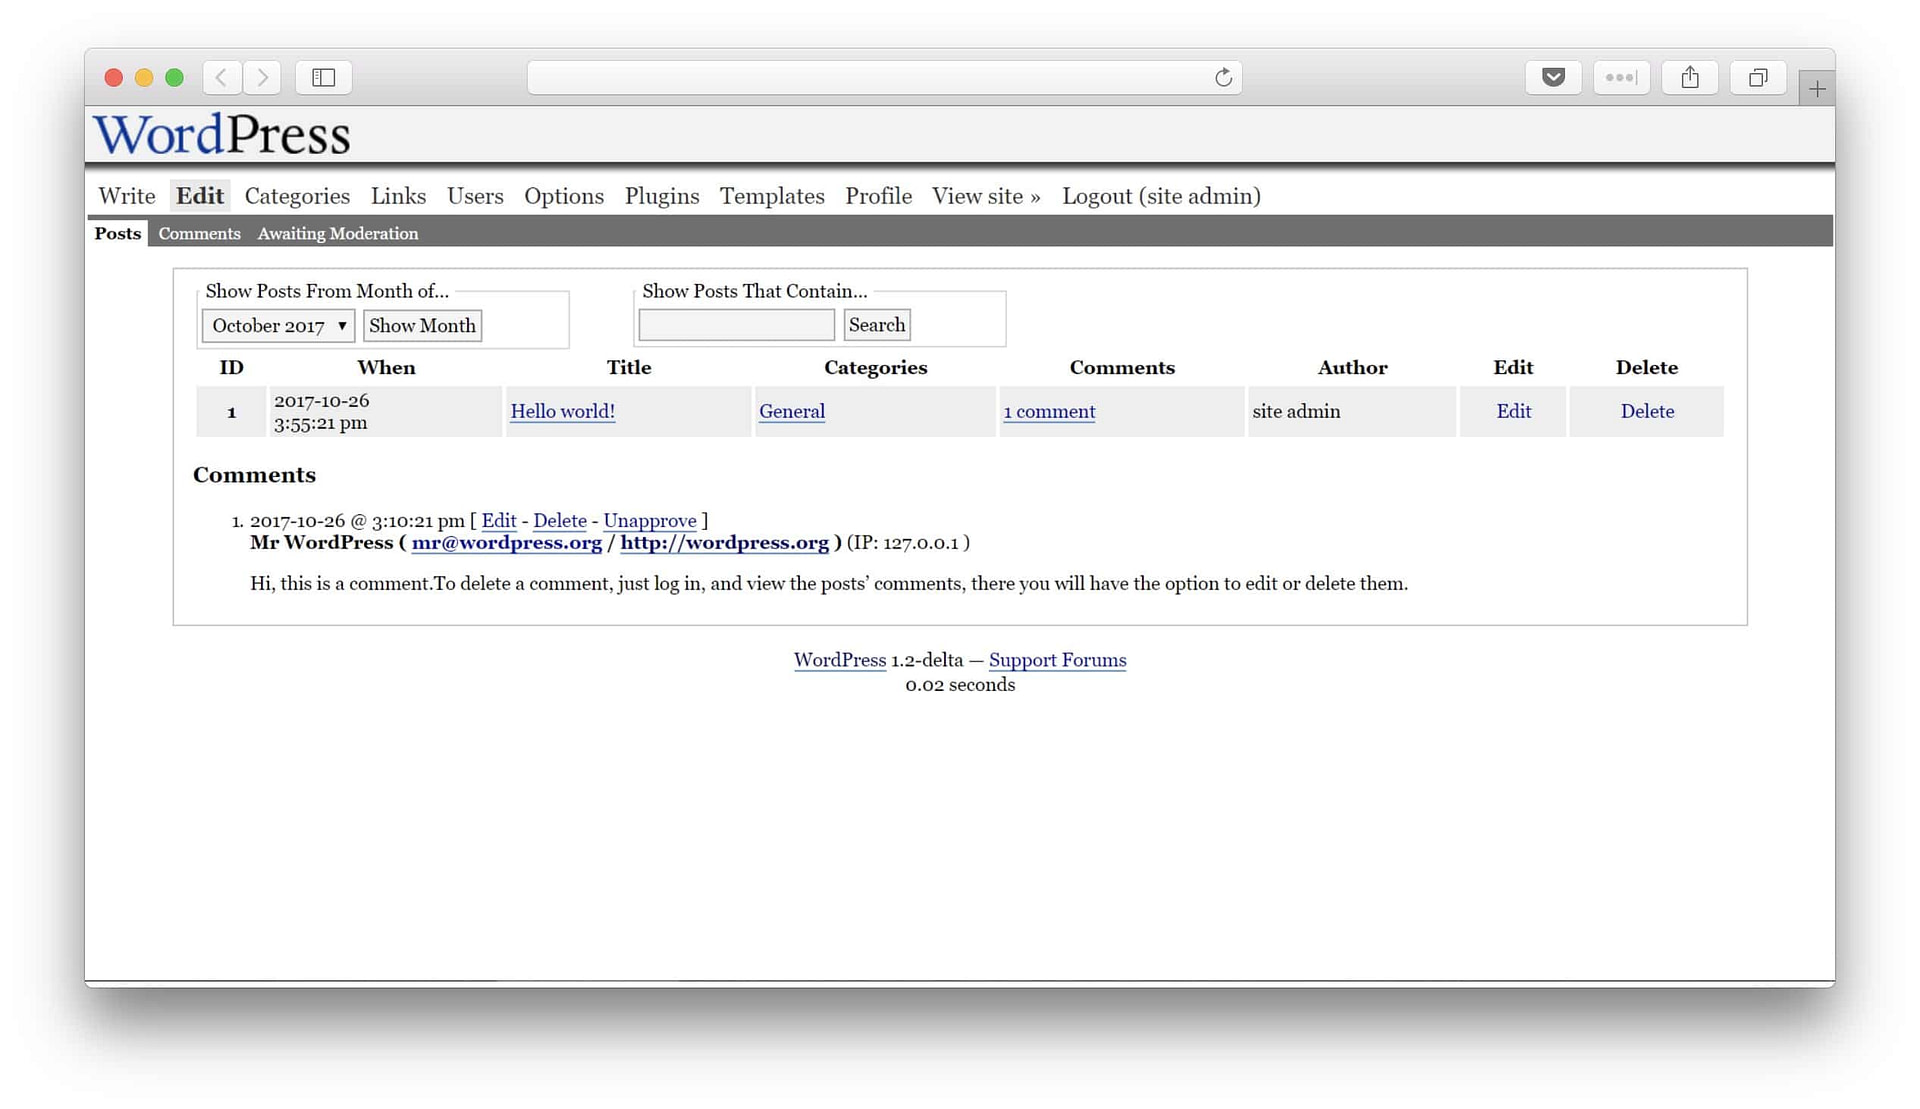1920x1109 pixels.
Task: Open the Profile menu
Action: pyautogui.click(x=878, y=196)
